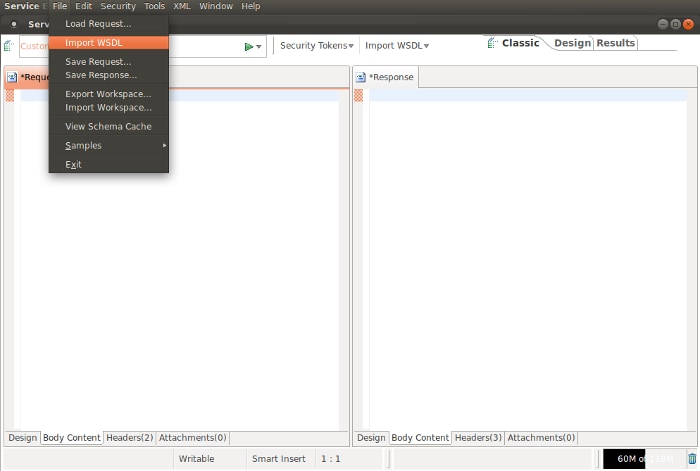Screen dimensions: 700x471
Task: Choose Load Request... from the File menu
Action: coord(108,24)
